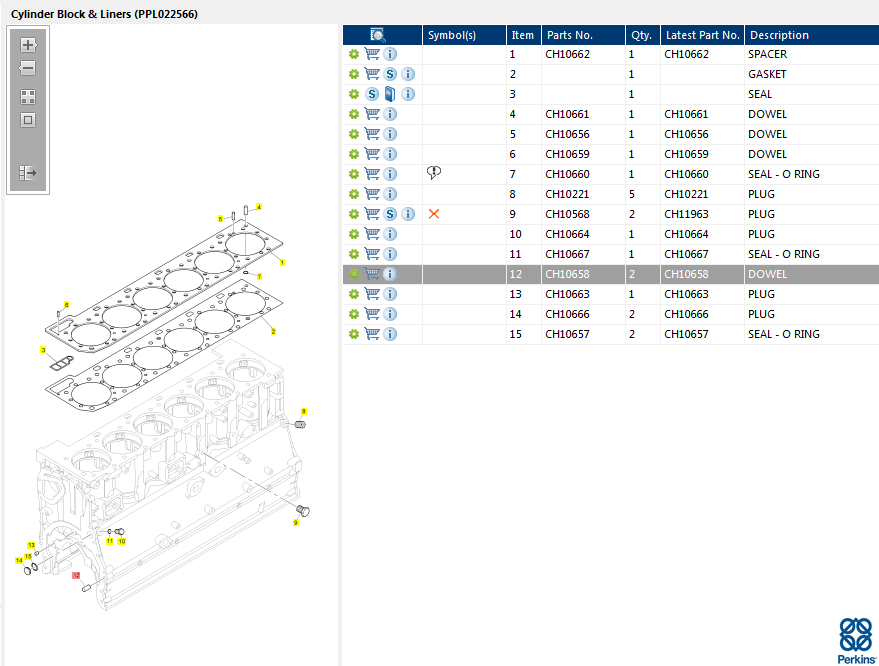Click green gear icon for item 8 PLUG

click(x=353, y=194)
